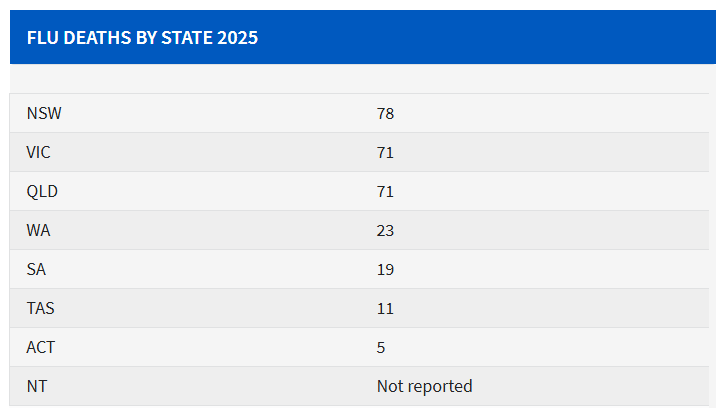This screenshot has width=724, height=408.
Task: Click the WA death count of 23
Action: 386,231
